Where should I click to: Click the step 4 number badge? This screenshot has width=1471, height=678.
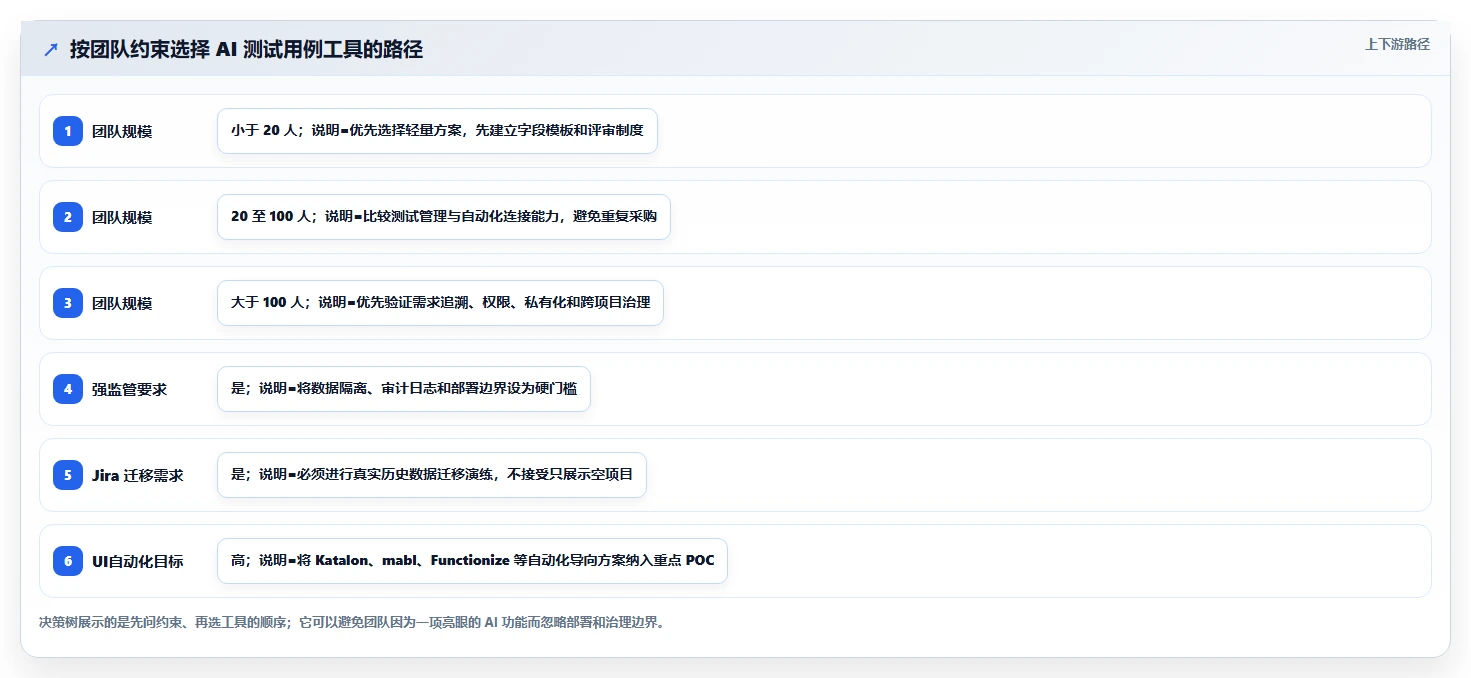tap(68, 389)
